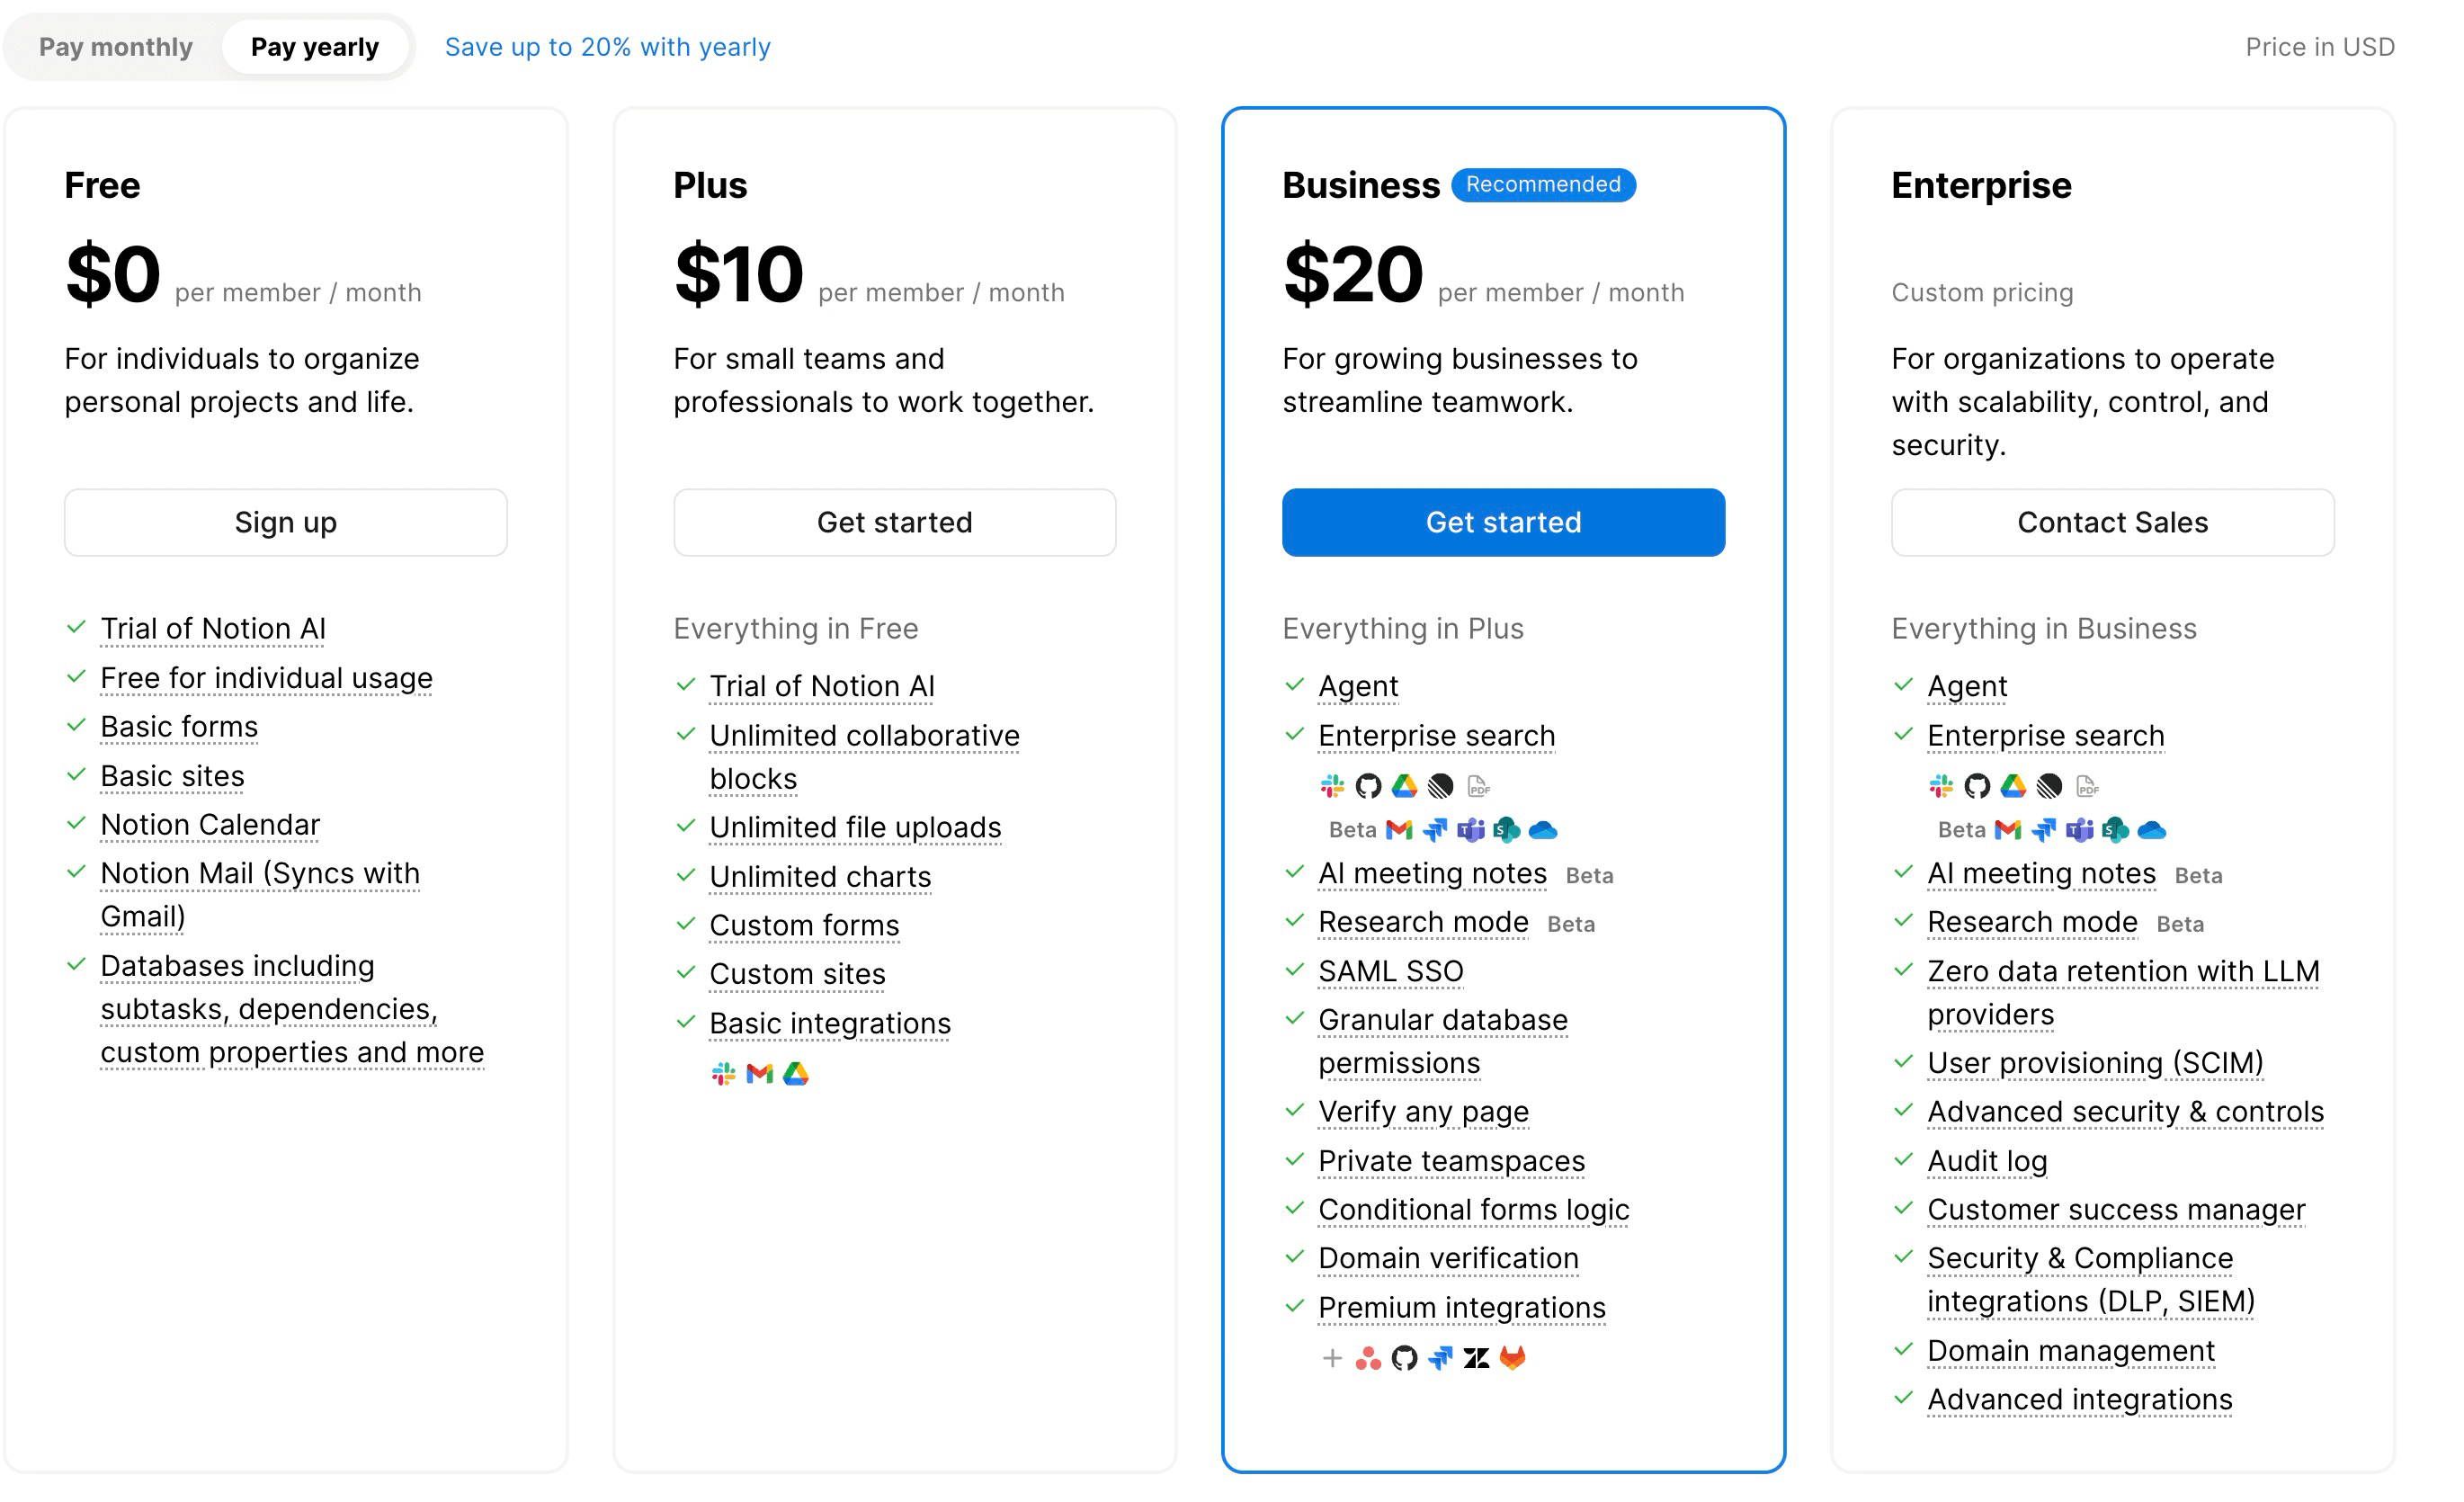Click the Zendesk icon under Premium integrations
This screenshot has width=2464, height=1502.
click(1477, 1360)
